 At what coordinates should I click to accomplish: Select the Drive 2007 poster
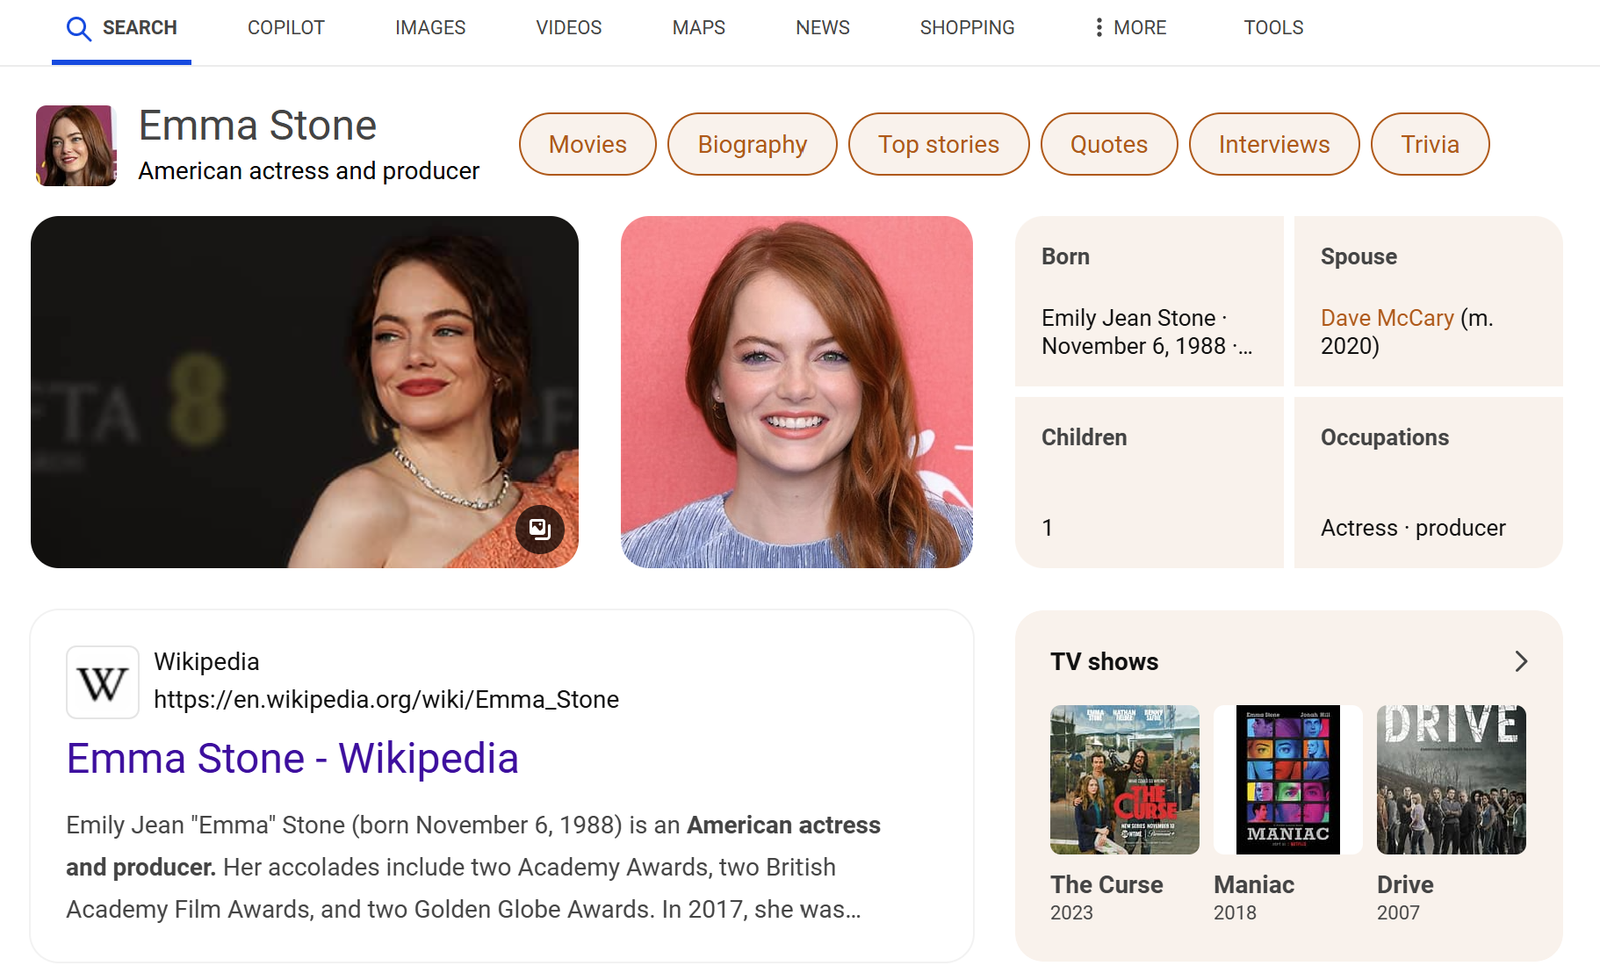click(1450, 780)
